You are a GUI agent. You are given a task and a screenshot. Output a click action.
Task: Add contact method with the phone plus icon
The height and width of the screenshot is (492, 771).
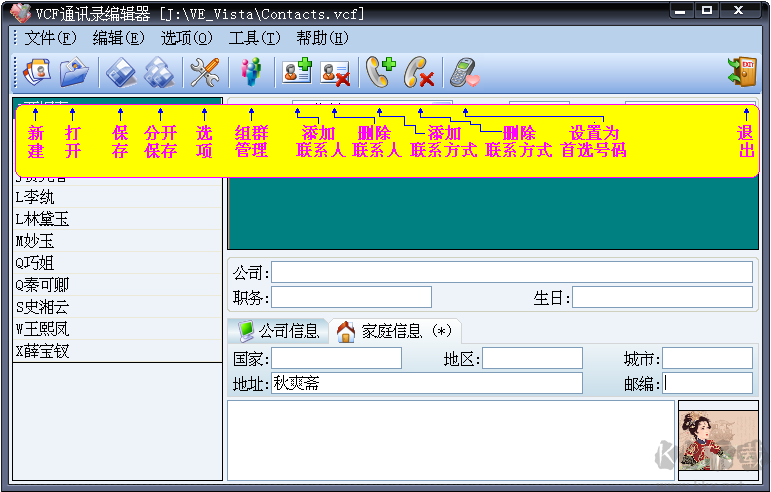click(x=381, y=72)
